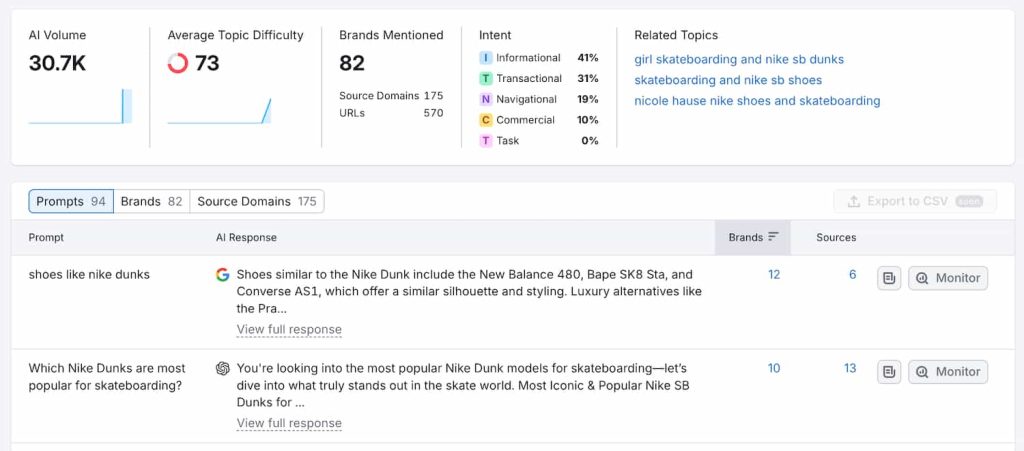Click the AI Response column header
This screenshot has width=1024, height=451.
(x=246, y=238)
